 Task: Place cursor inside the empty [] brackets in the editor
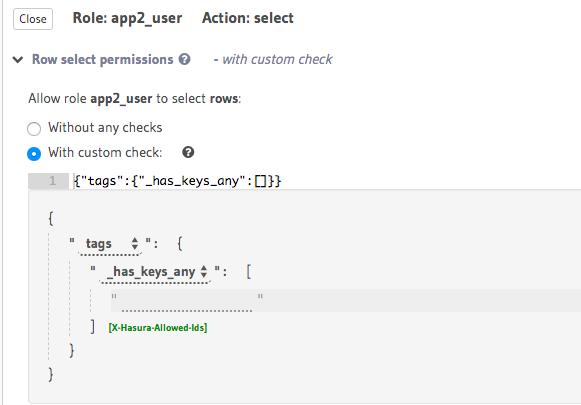[261, 181]
